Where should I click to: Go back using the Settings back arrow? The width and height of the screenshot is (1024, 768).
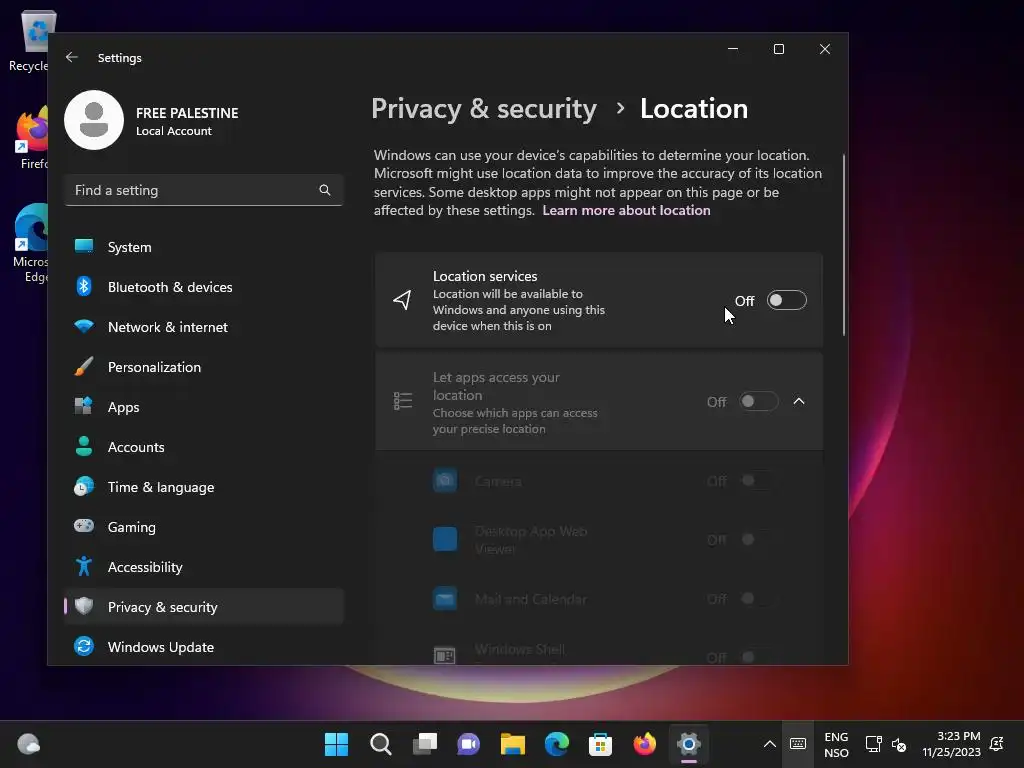[x=72, y=57]
